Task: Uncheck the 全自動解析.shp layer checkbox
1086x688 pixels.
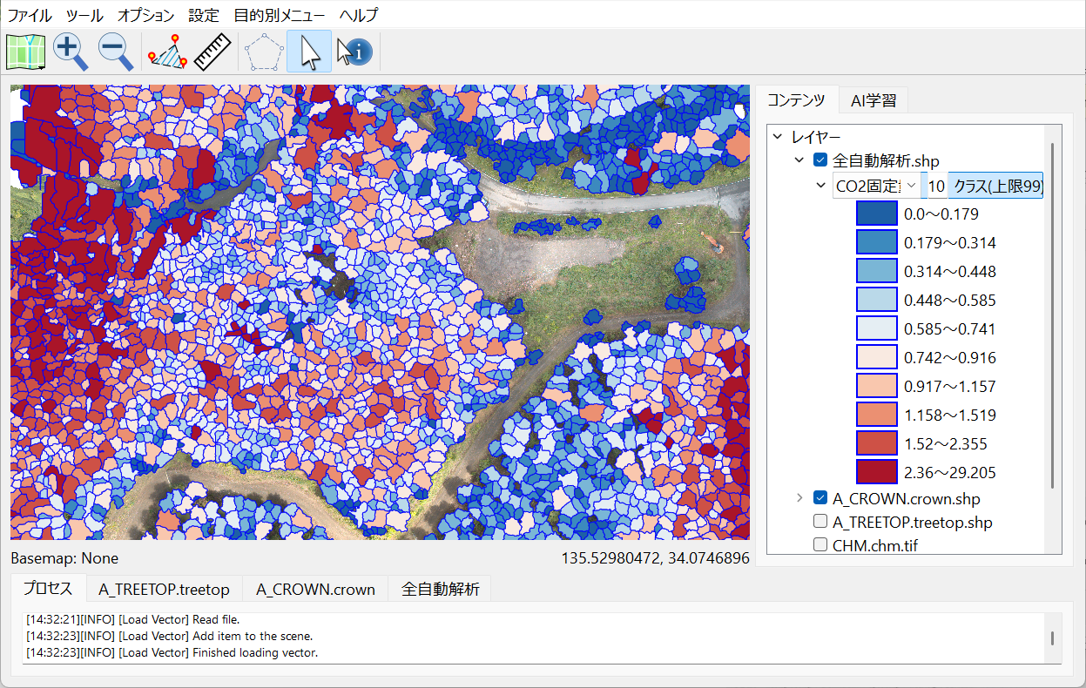Action: (x=820, y=160)
